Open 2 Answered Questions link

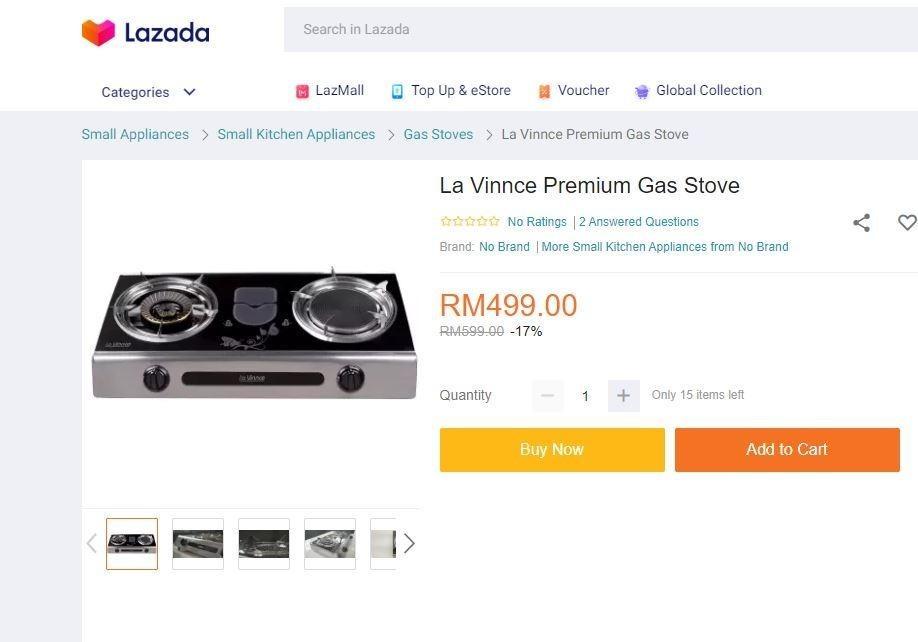[639, 222]
